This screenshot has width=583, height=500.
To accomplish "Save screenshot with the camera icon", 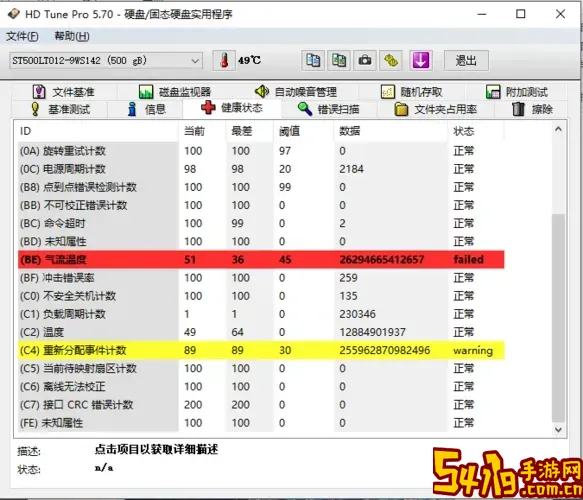I will [365, 60].
